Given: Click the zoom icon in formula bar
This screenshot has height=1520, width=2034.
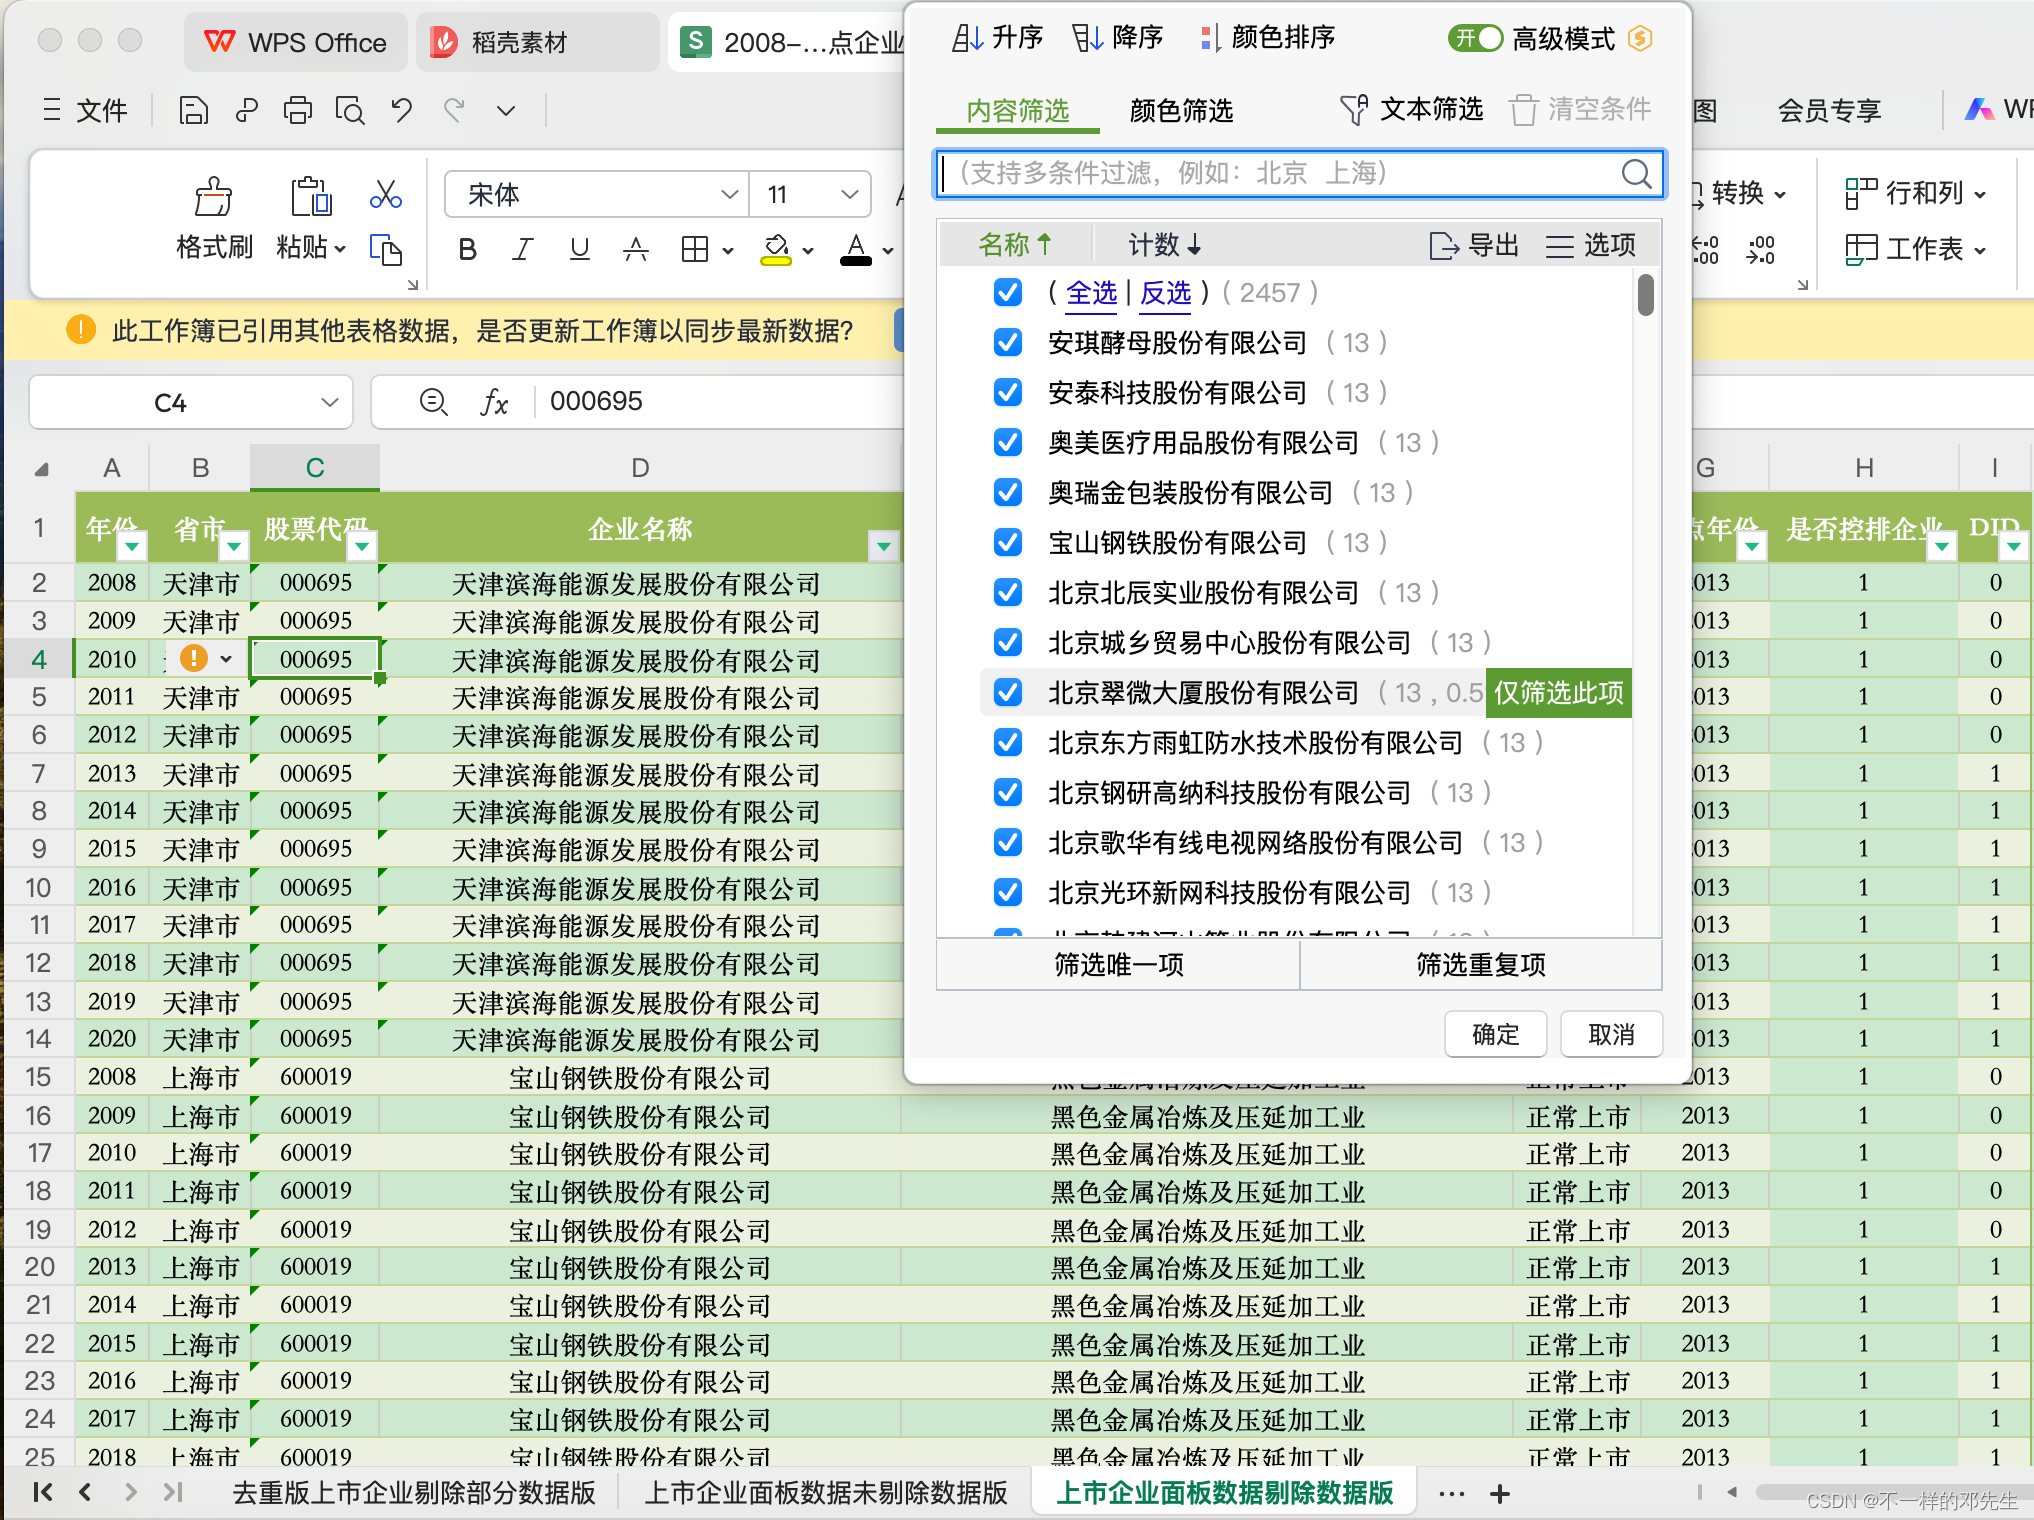Looking at the screenshot, I should click(433, 402).
